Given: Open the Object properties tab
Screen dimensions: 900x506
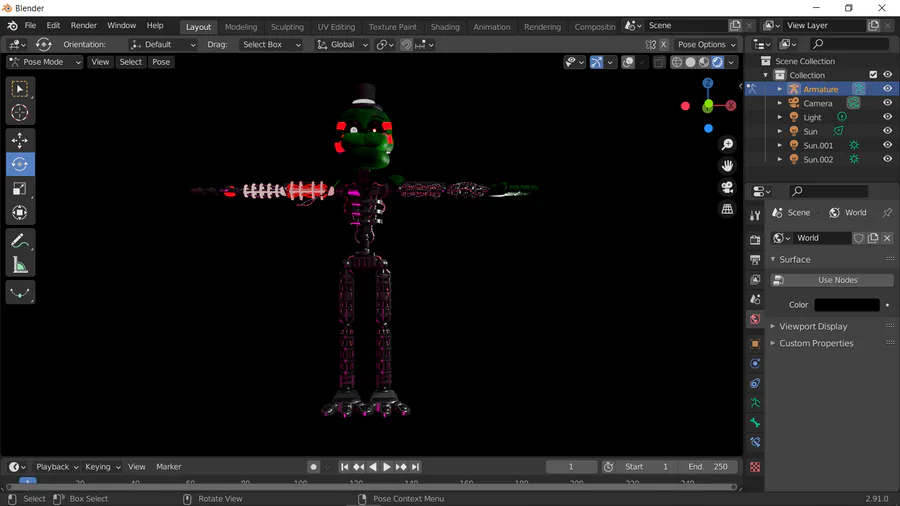Looking at the screenshot, I should (755, 344).
